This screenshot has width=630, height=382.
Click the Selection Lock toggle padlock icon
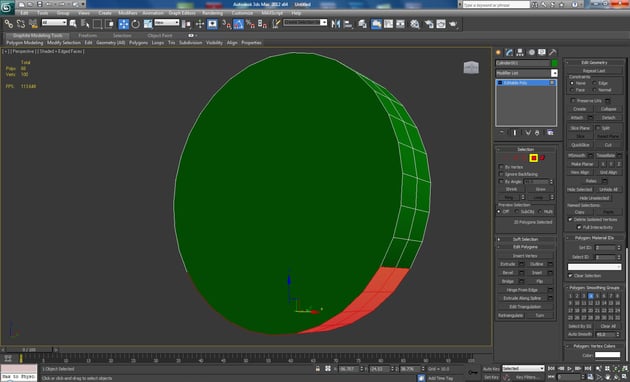[x=318, y=369]
